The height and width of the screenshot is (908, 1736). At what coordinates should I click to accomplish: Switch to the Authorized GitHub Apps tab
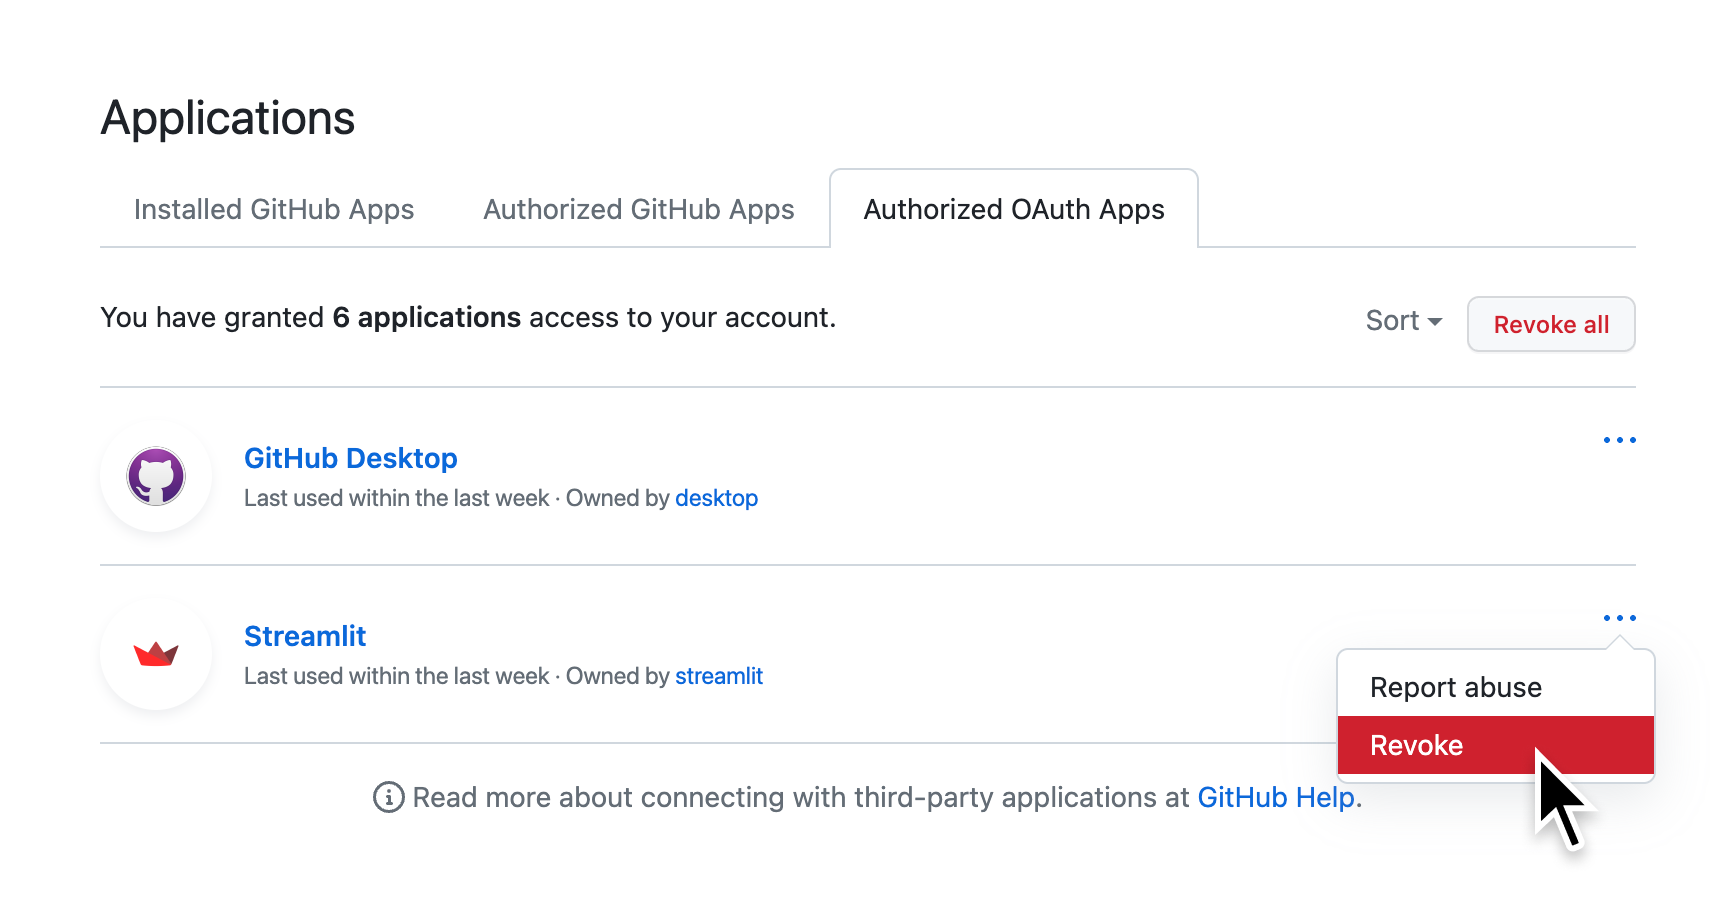(x=638, y=209)
